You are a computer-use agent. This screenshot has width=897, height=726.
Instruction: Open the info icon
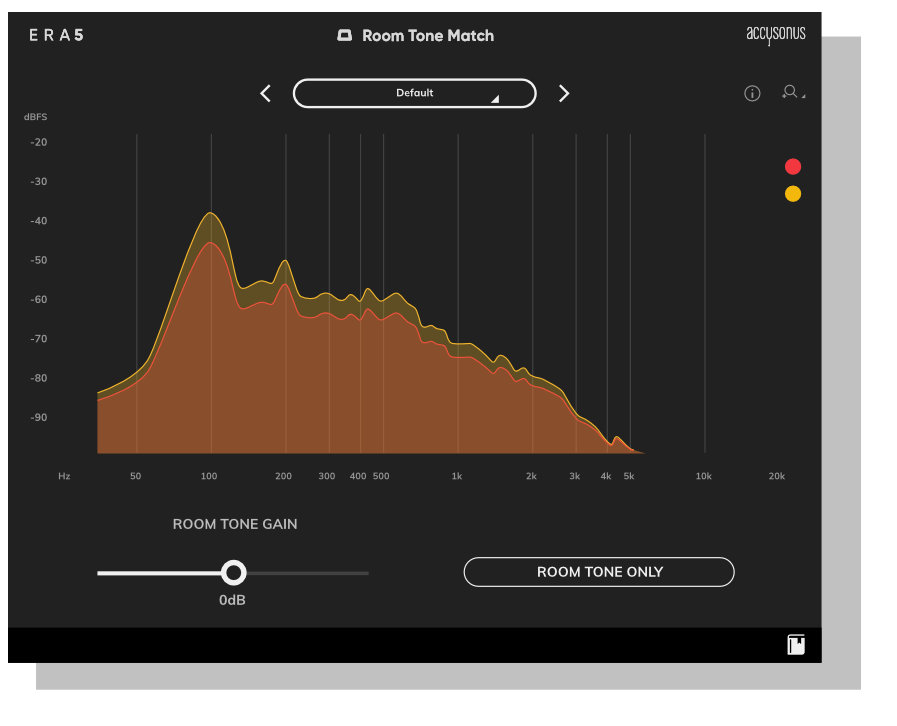coord(752,93)
